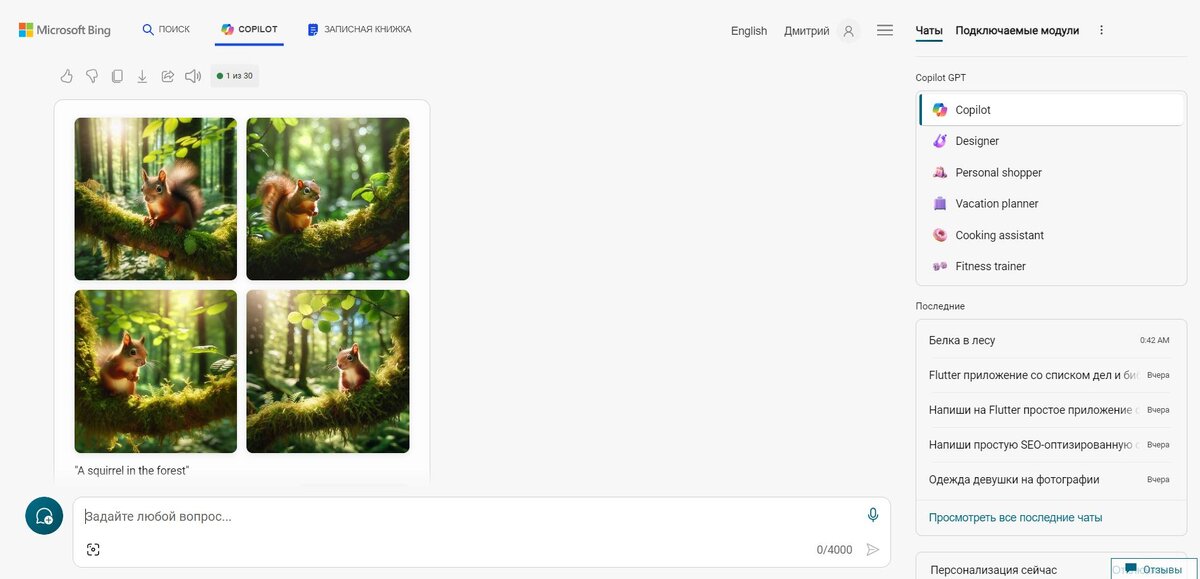Start a new topic with the round button
1200x579 pixels.
point(44,516)
